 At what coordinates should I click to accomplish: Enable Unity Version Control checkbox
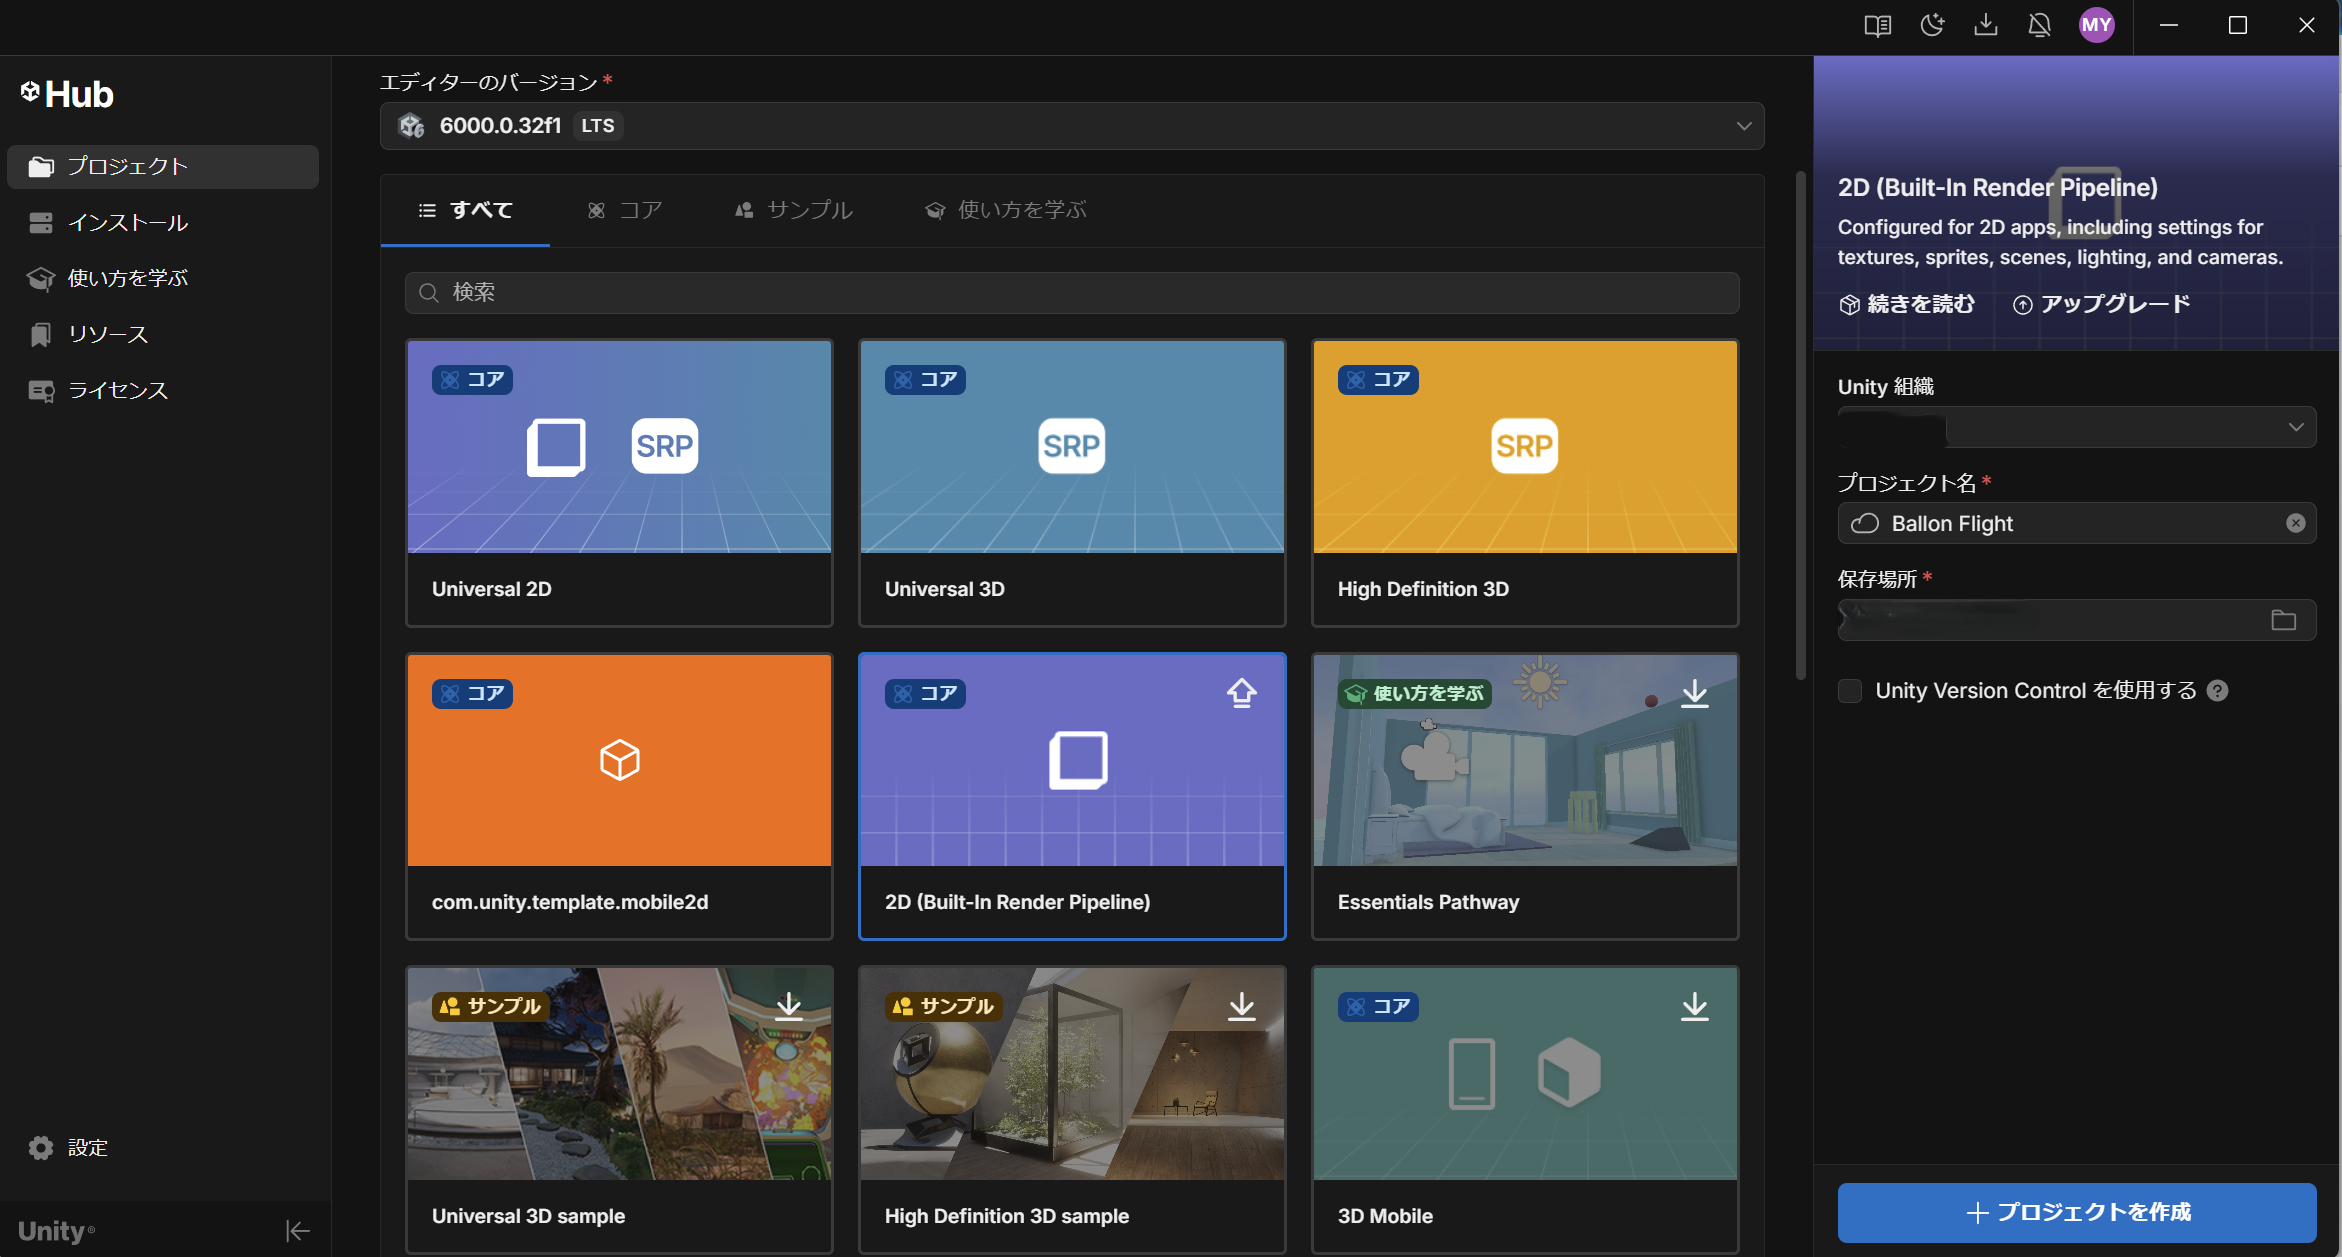(x=1850, y=691)
